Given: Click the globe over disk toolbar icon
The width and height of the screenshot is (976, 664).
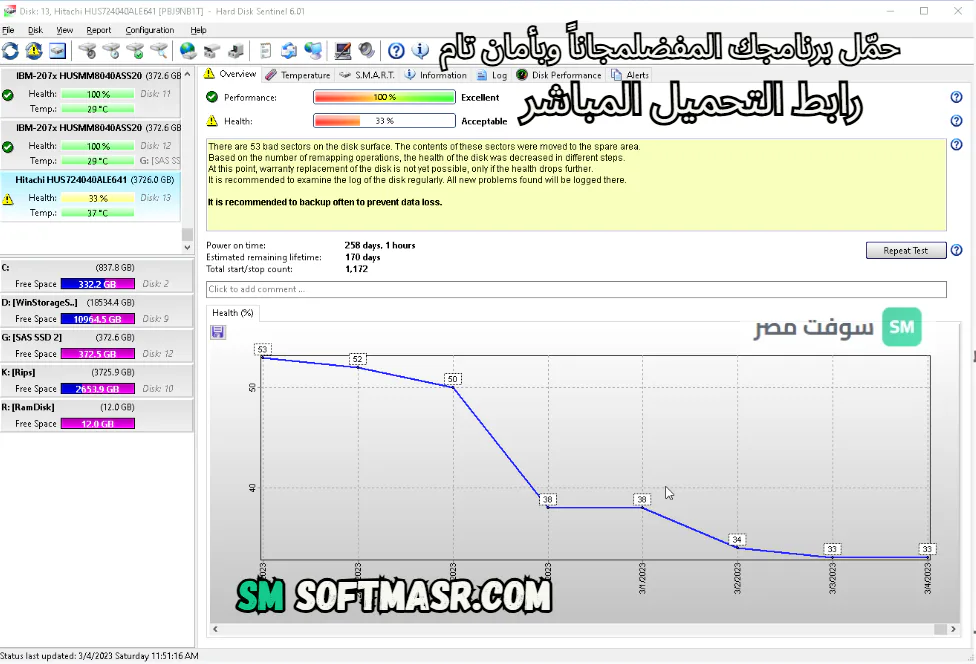Looking at the screenshot, I should pyautogui.click(x=188, y=51).
